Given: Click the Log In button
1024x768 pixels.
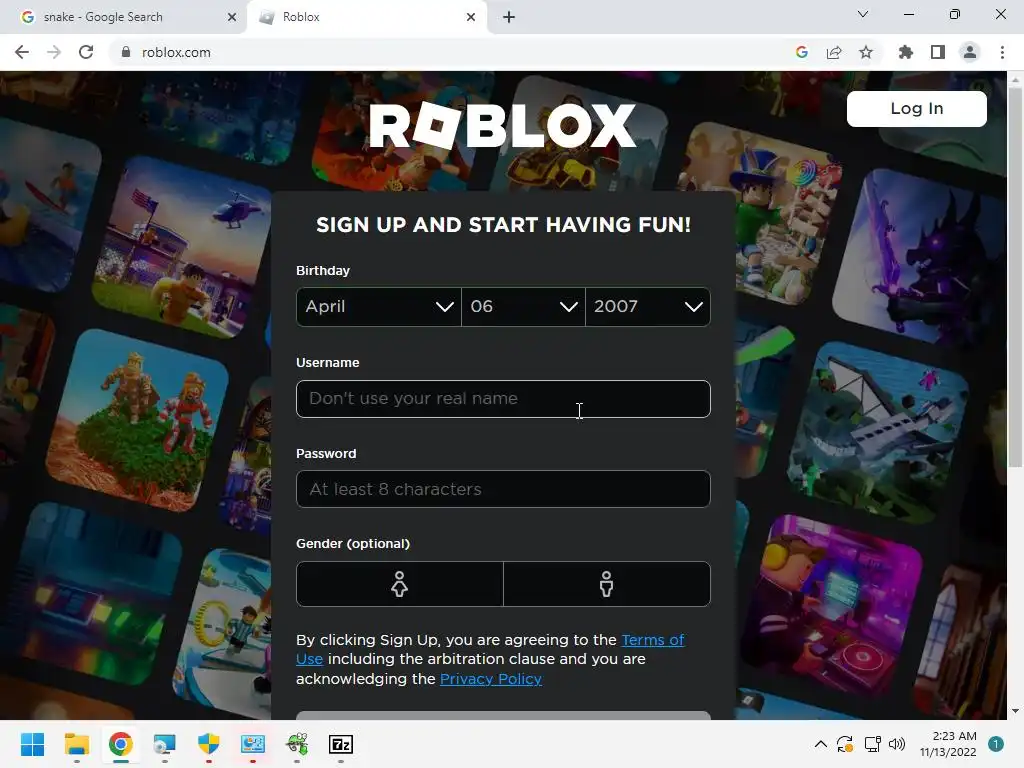Looking at the screenshot, I should coord(916,108).
